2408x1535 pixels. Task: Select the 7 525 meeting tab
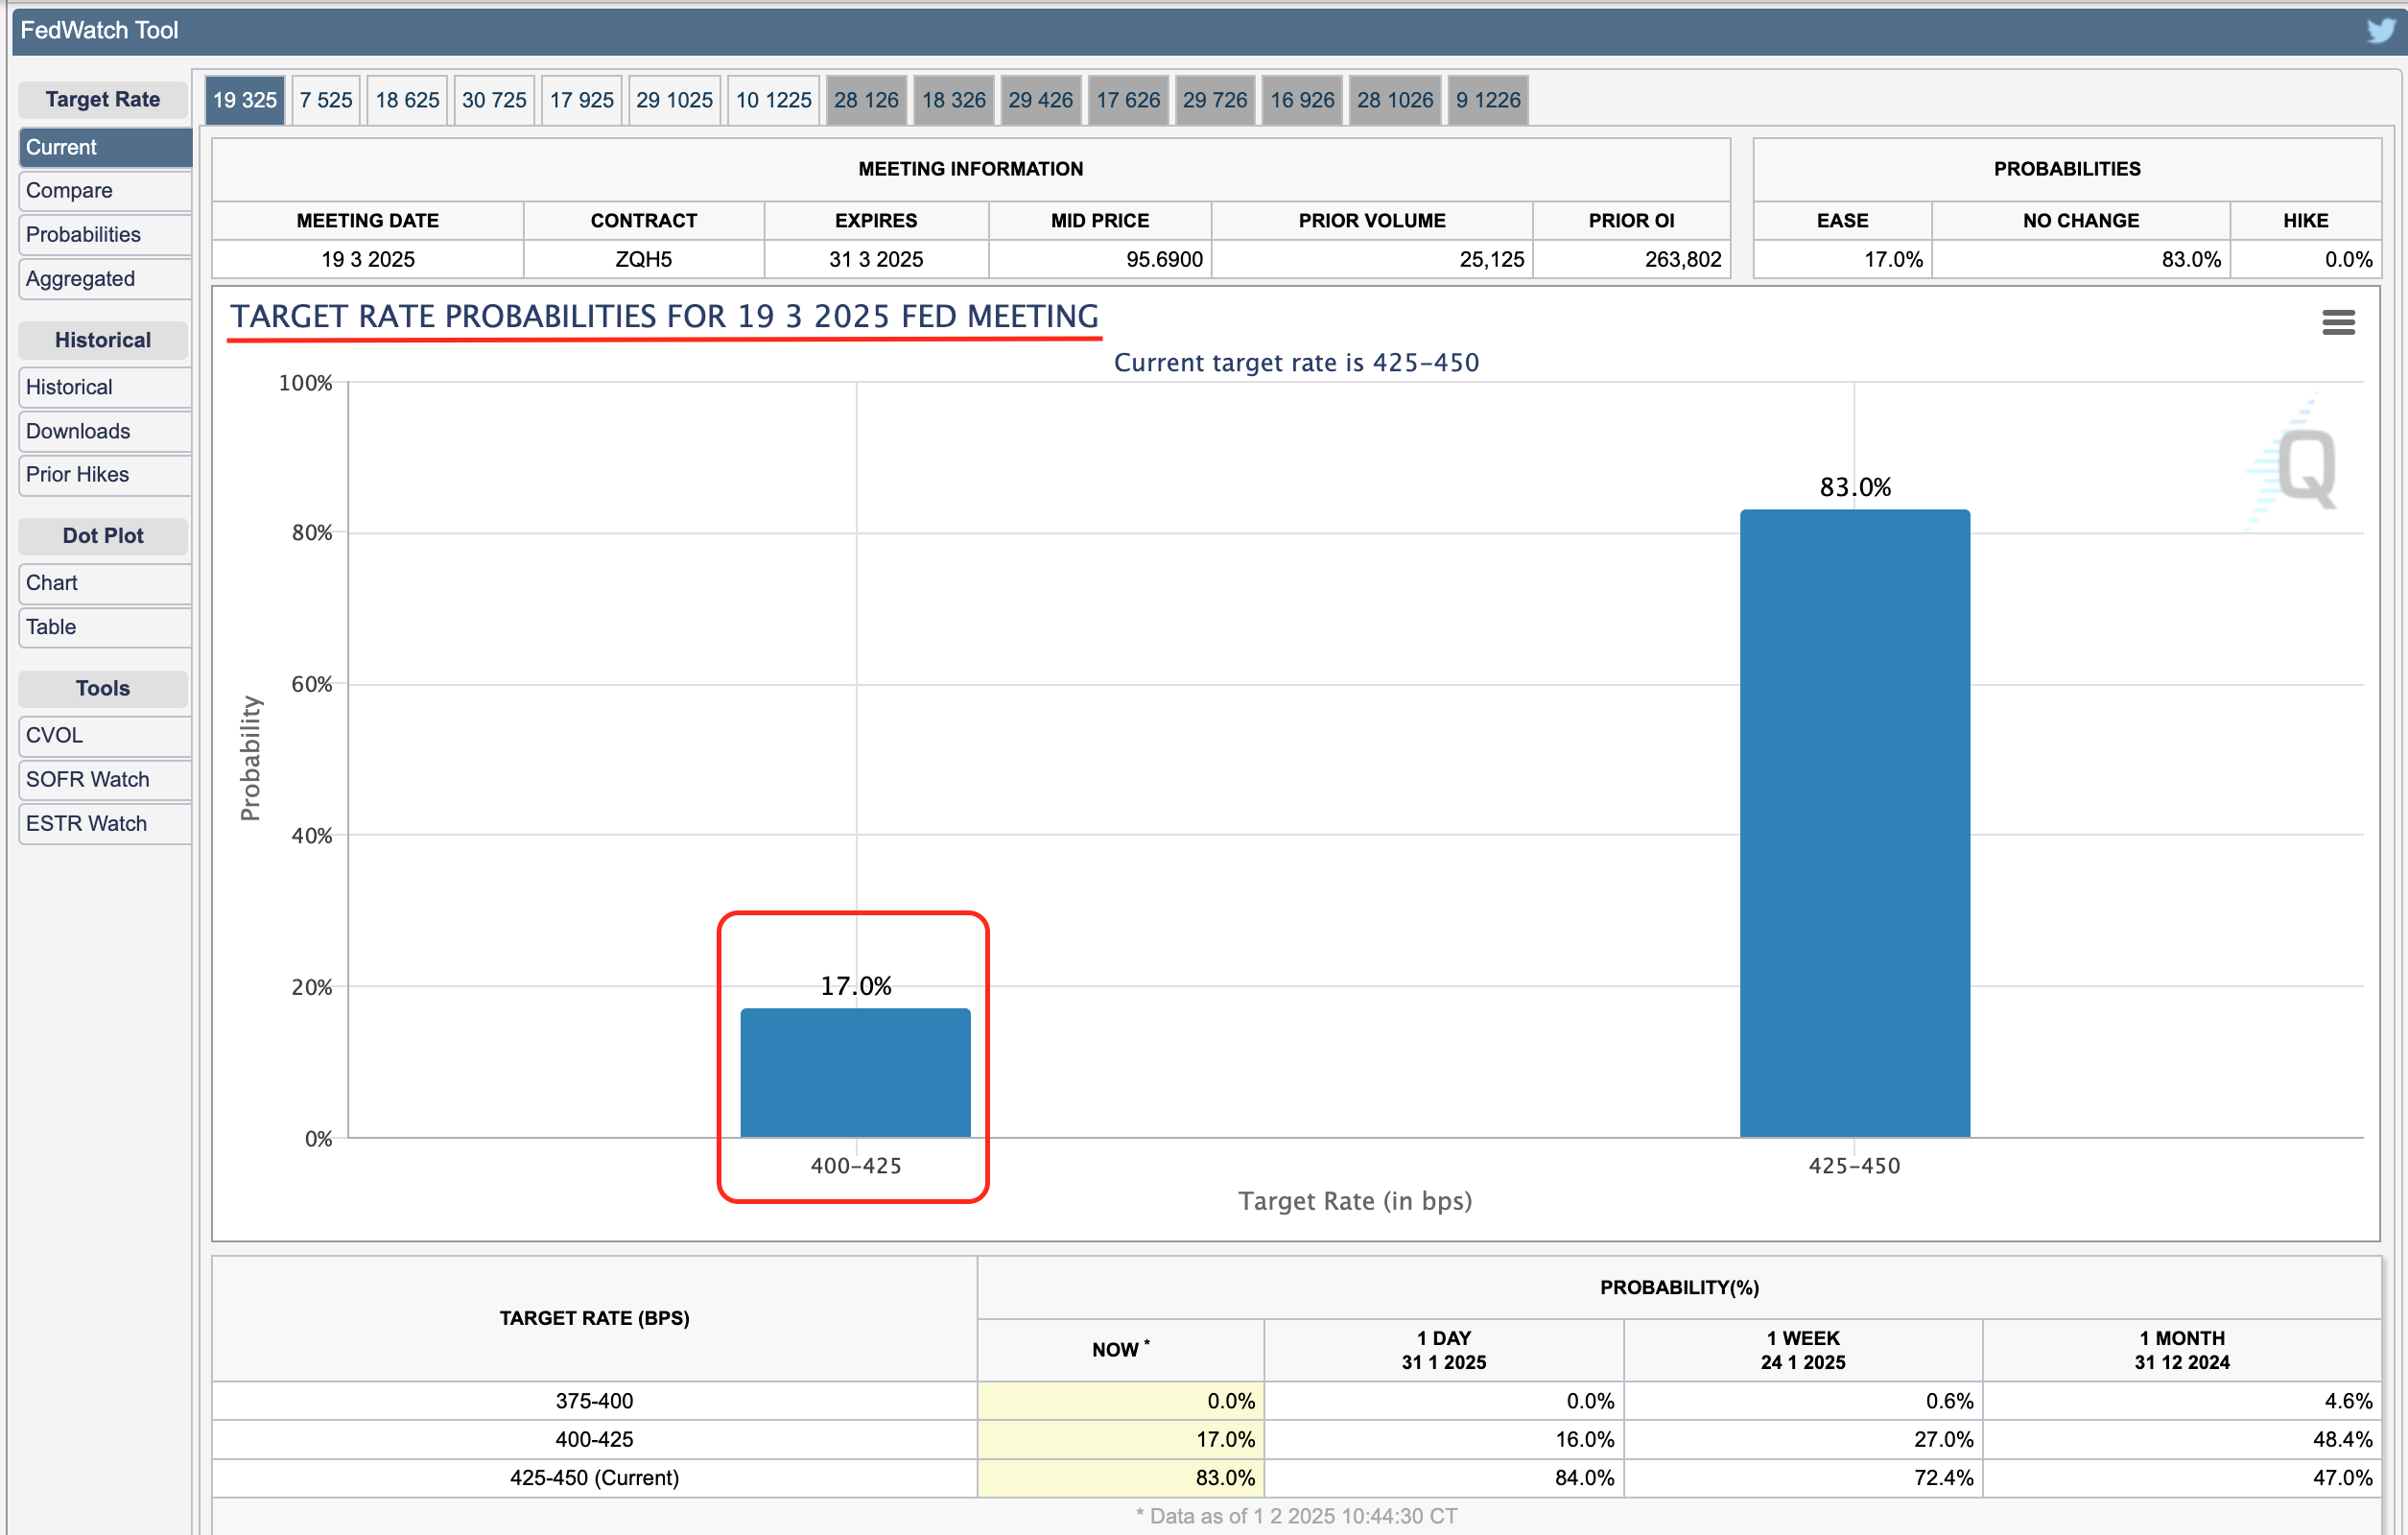coord(326,100)
